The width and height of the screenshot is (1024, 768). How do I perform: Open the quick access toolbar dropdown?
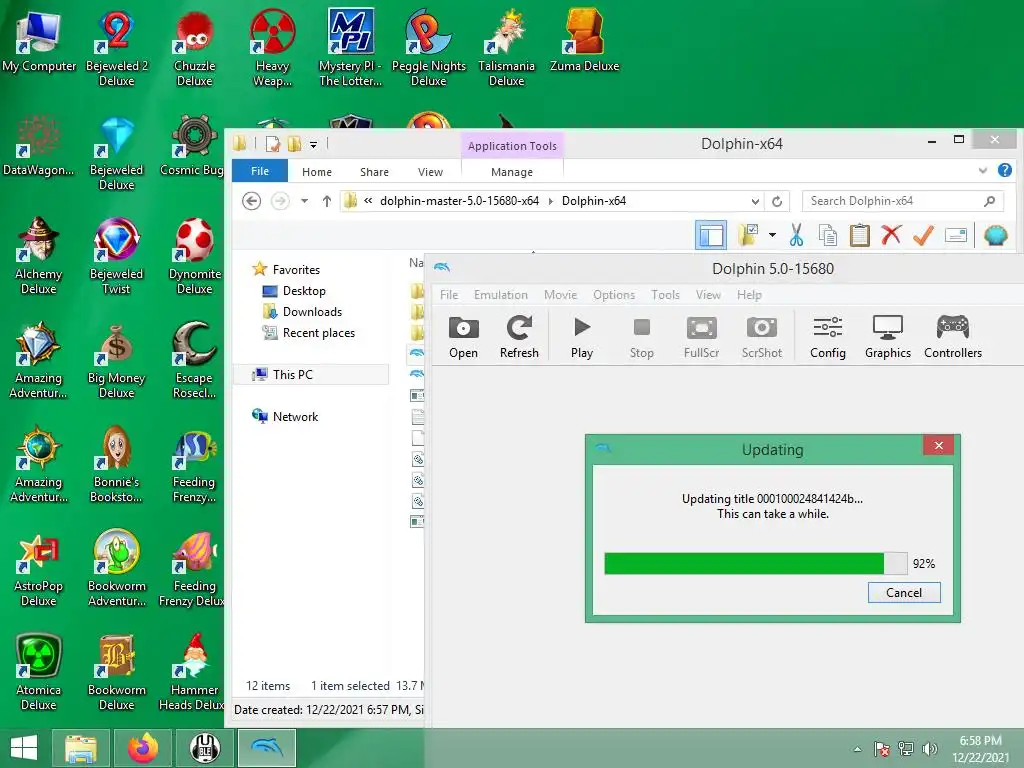point(313,145)
